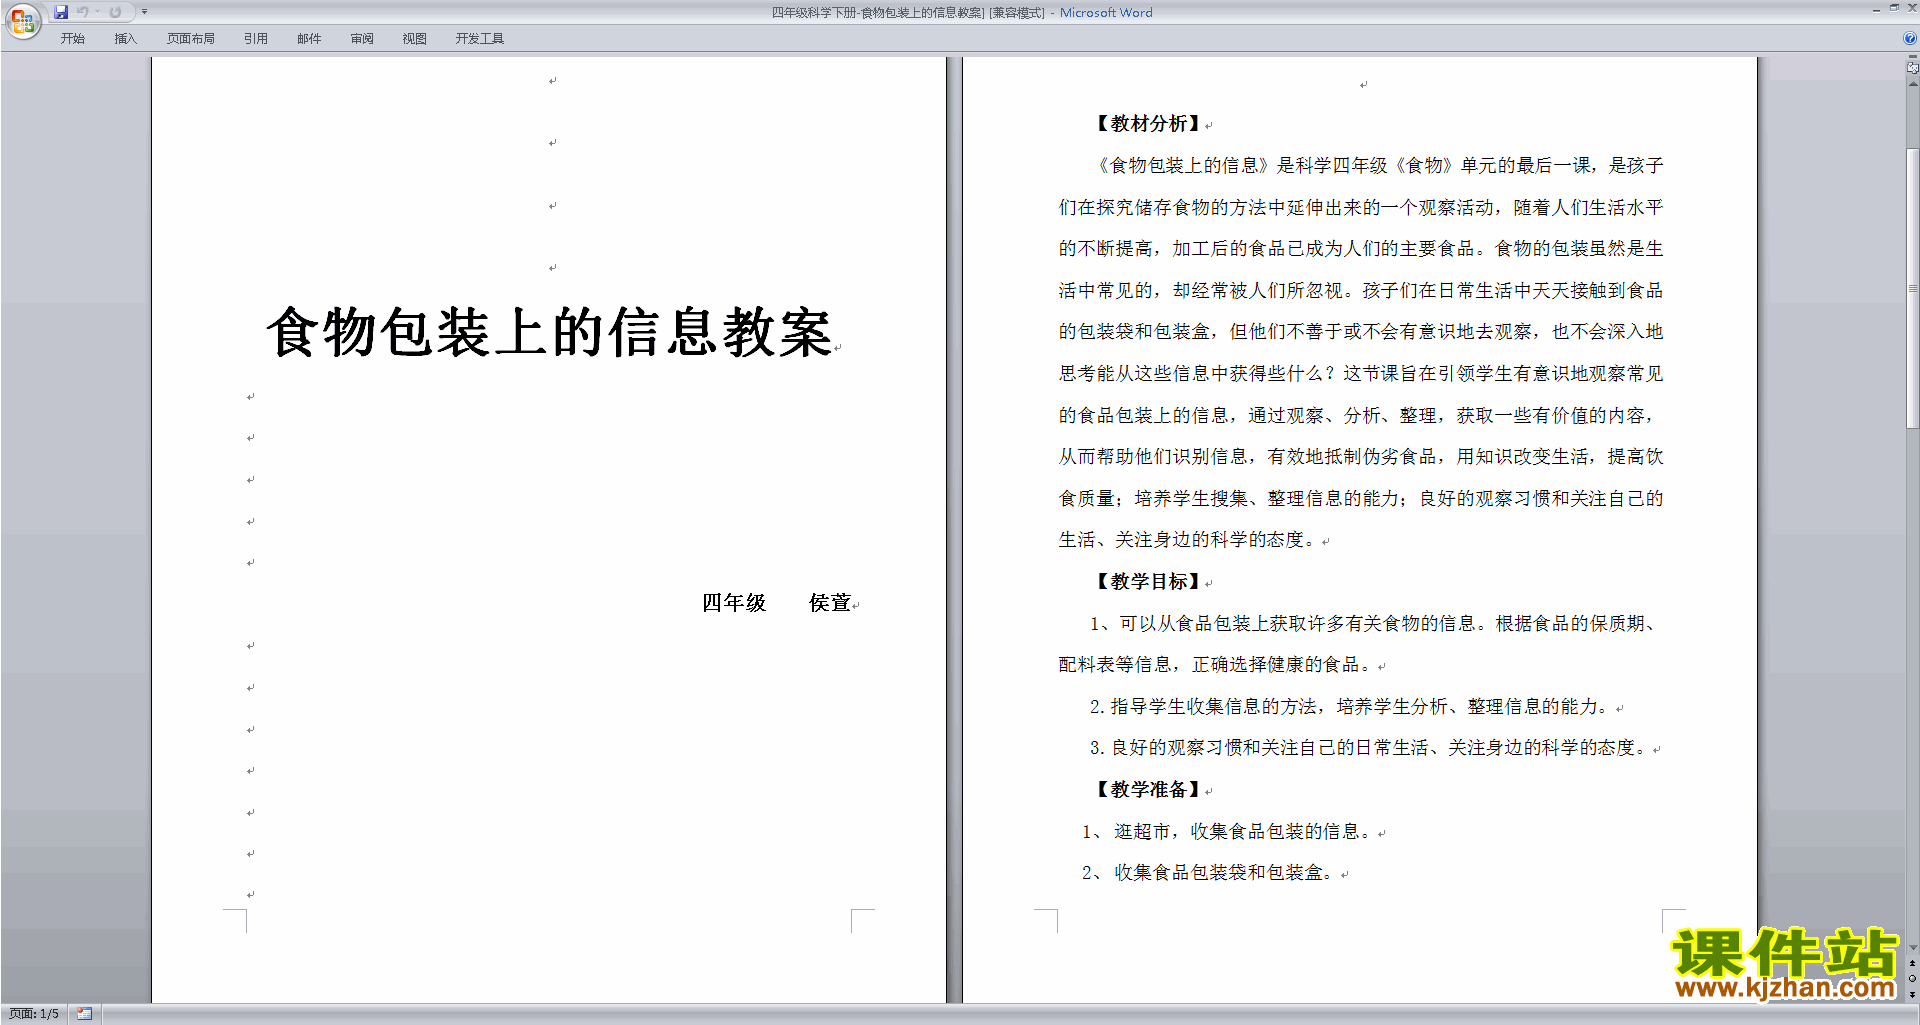This screenshot has width=1920, height=1025.
Task: Open the 开发工具 ribbon tab
Action: pyautogui.click(x=480, y=39)
